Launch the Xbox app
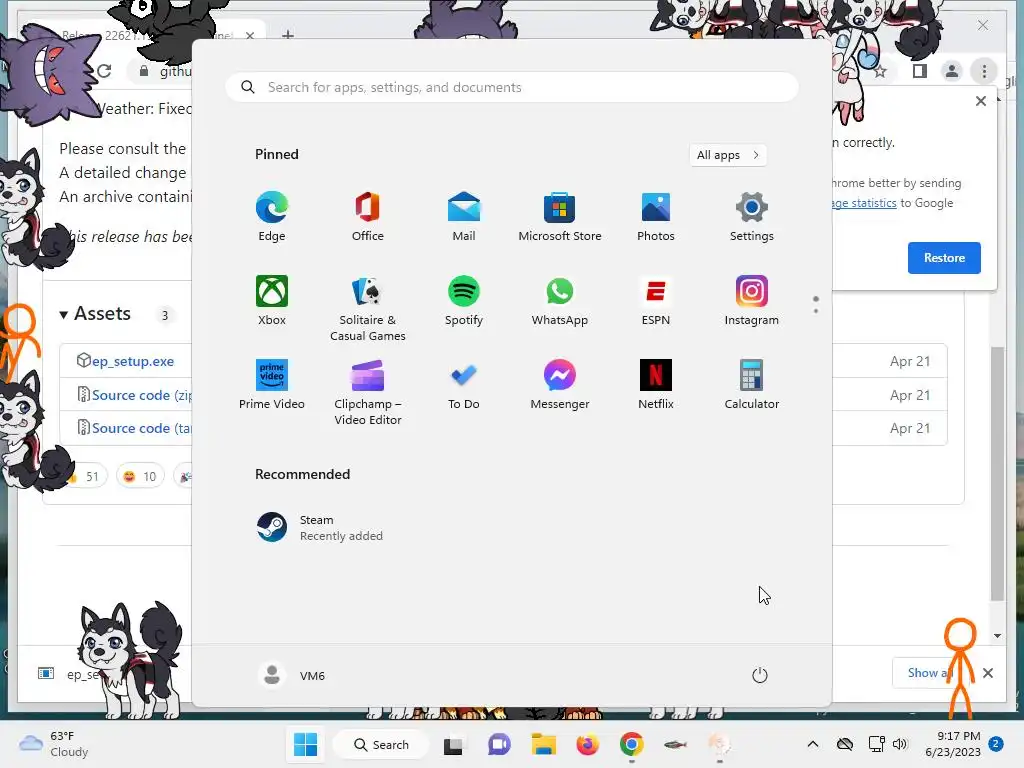Image resolution: width=1024 pixels, height=768 pixels. [x=272, y=301]
